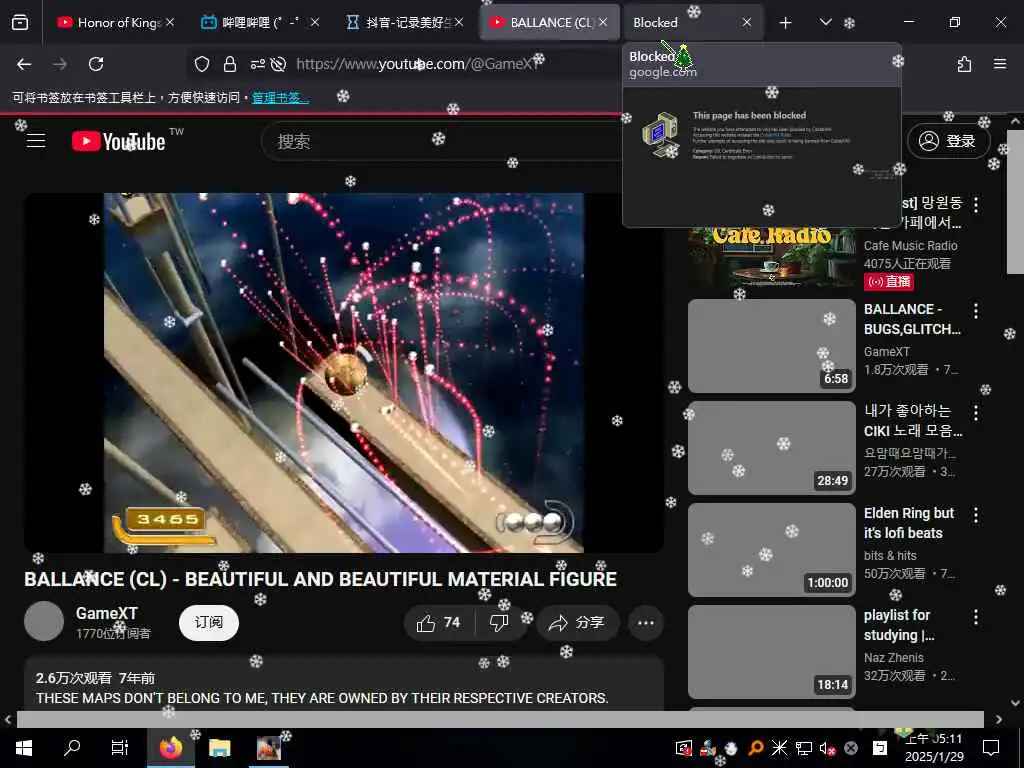Close the Blocked tab
The image size is (1024, 768).
[746, 23]
